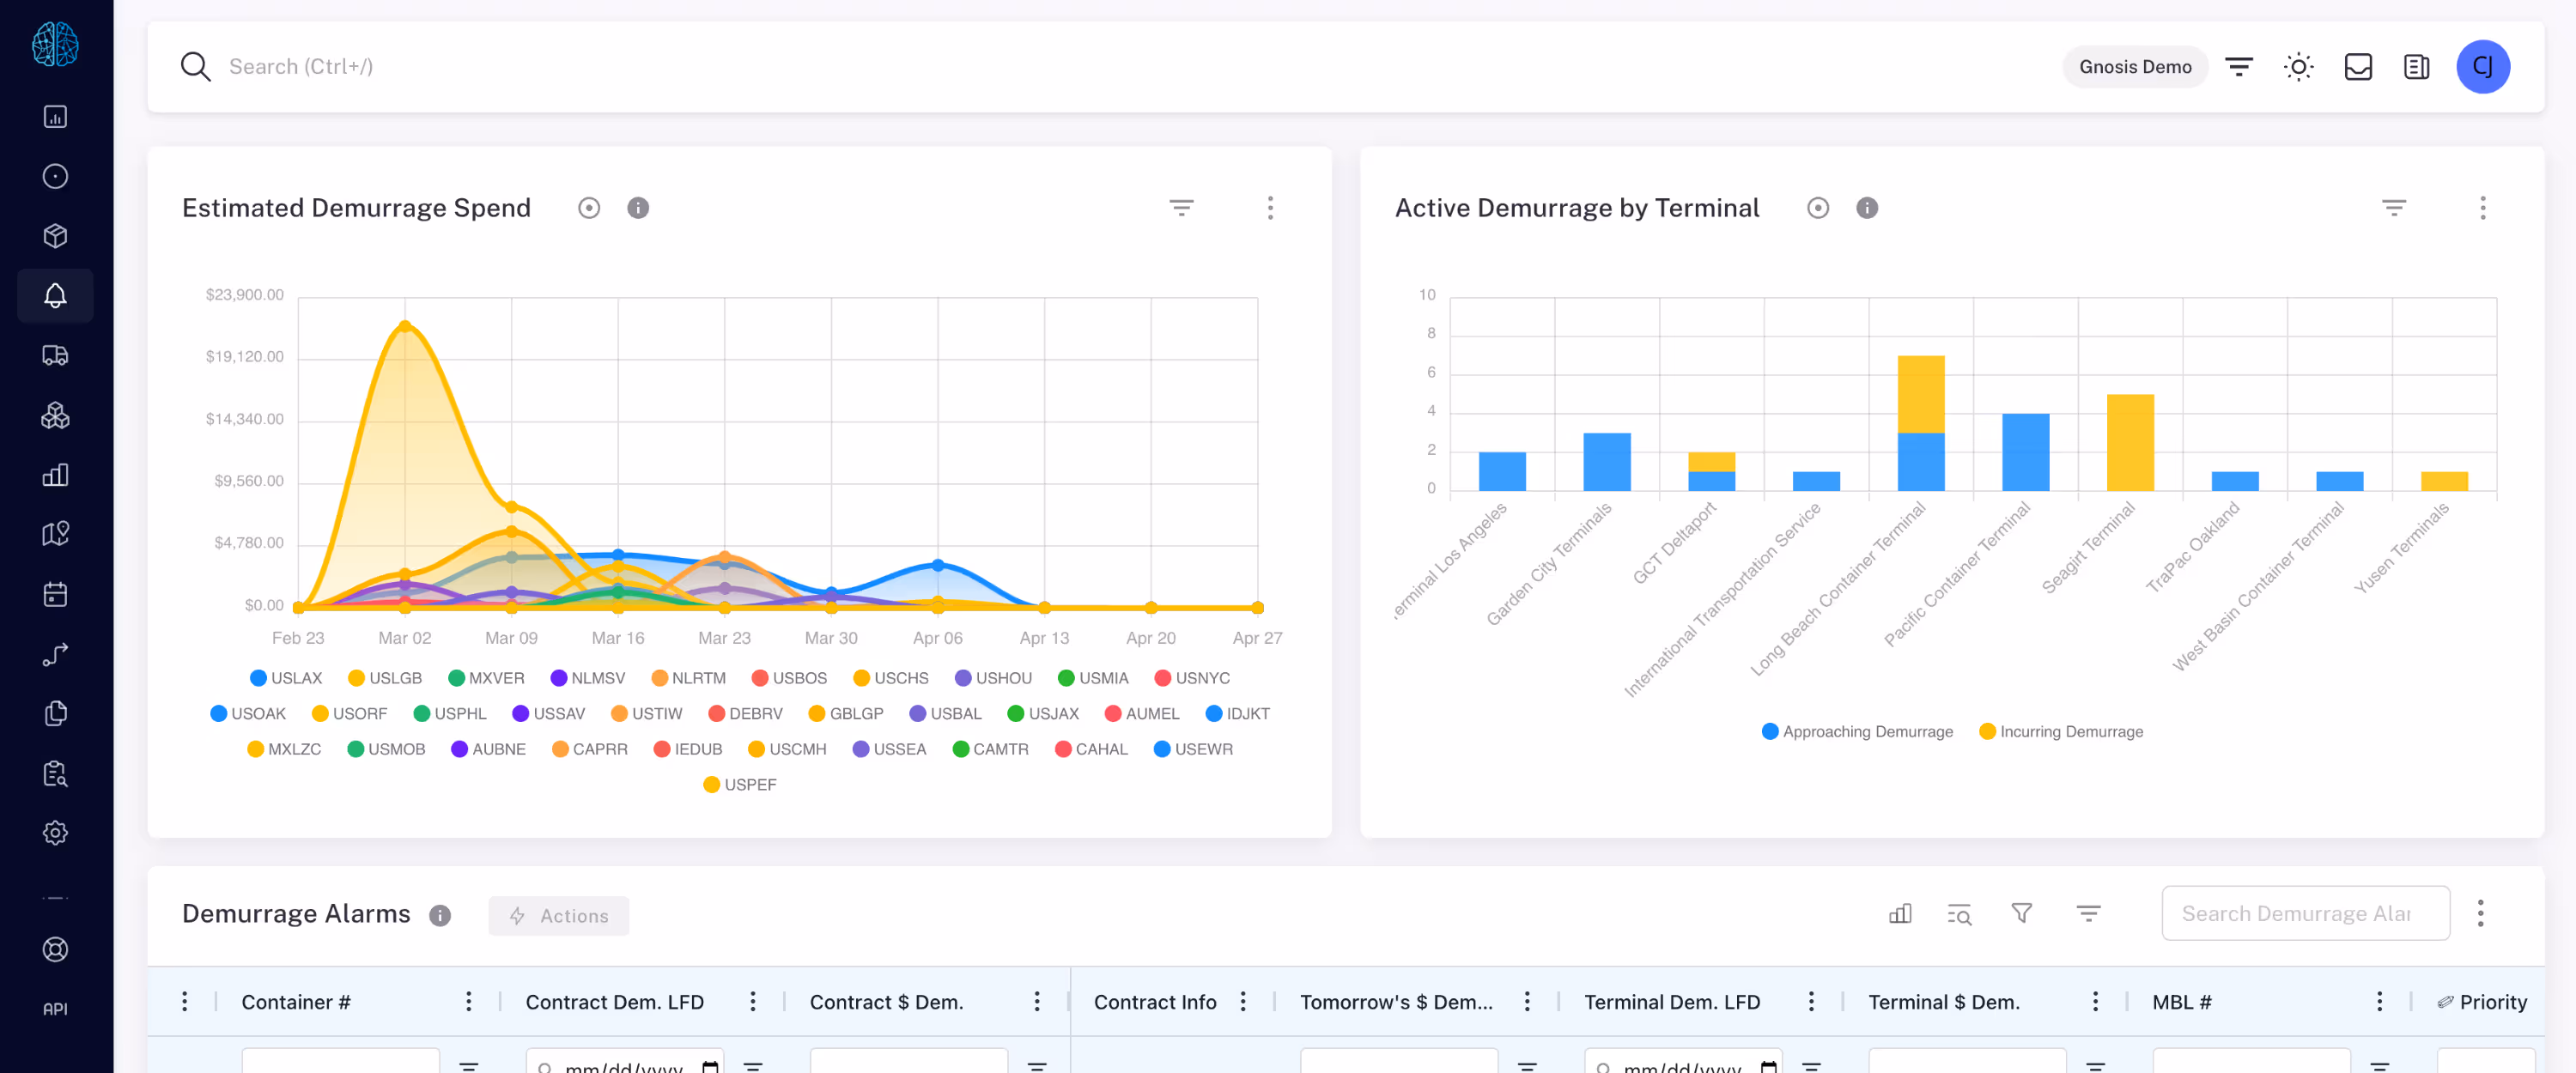The image size is (2576, 1073).
Task: Click the map pin icon in sidebar
Action: (55, 534)
